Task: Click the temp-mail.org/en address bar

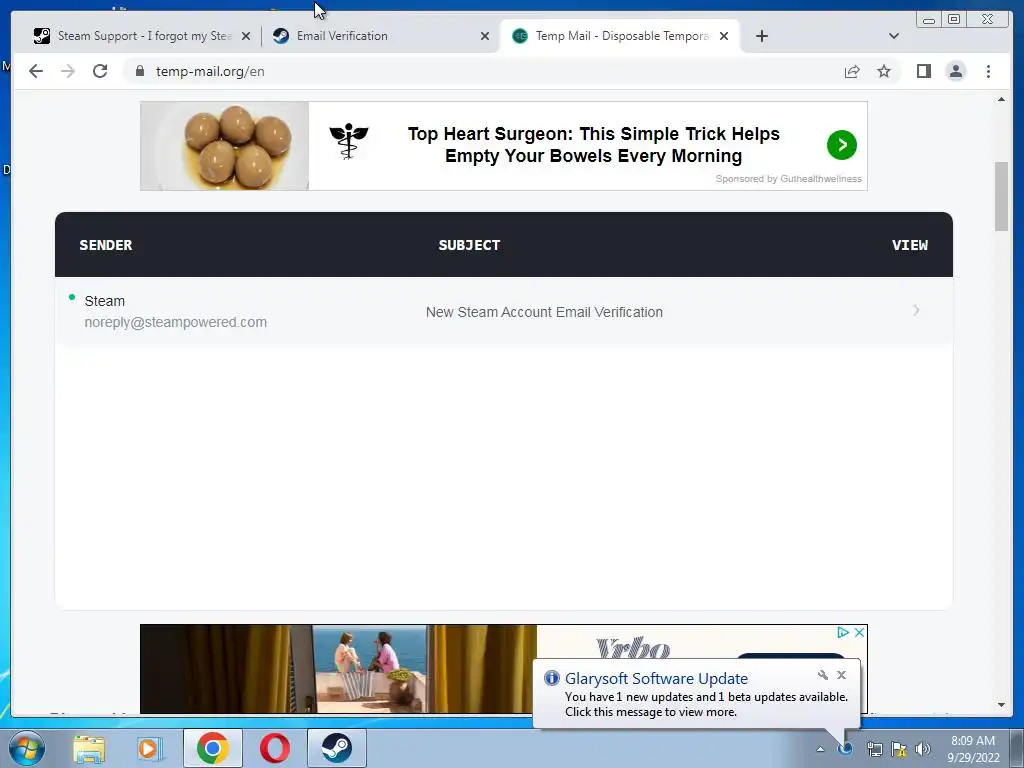Action: pos(483,71)
